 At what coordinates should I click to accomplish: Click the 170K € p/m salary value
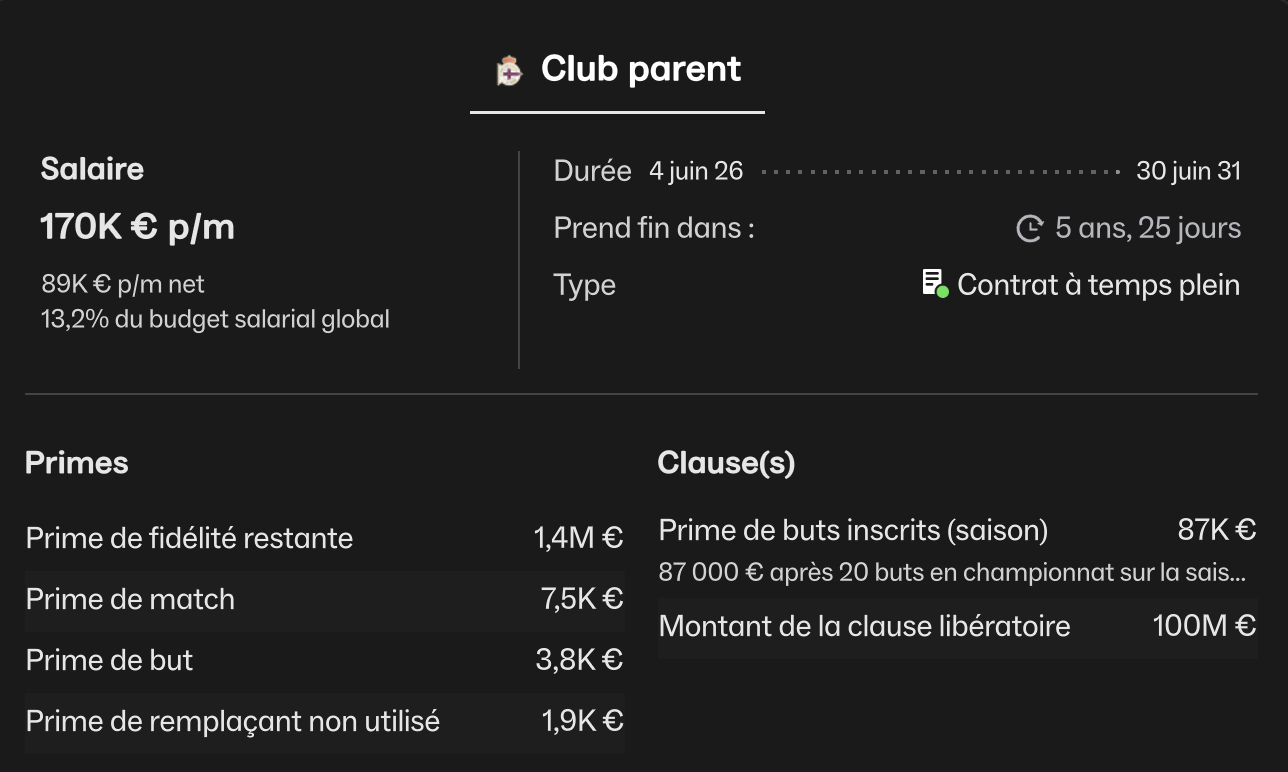pos(138,227)
